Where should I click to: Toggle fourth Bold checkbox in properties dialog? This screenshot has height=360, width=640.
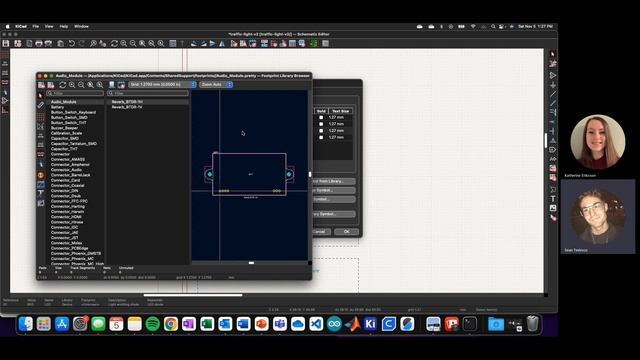pyautogui.click(x=321, y=137)
